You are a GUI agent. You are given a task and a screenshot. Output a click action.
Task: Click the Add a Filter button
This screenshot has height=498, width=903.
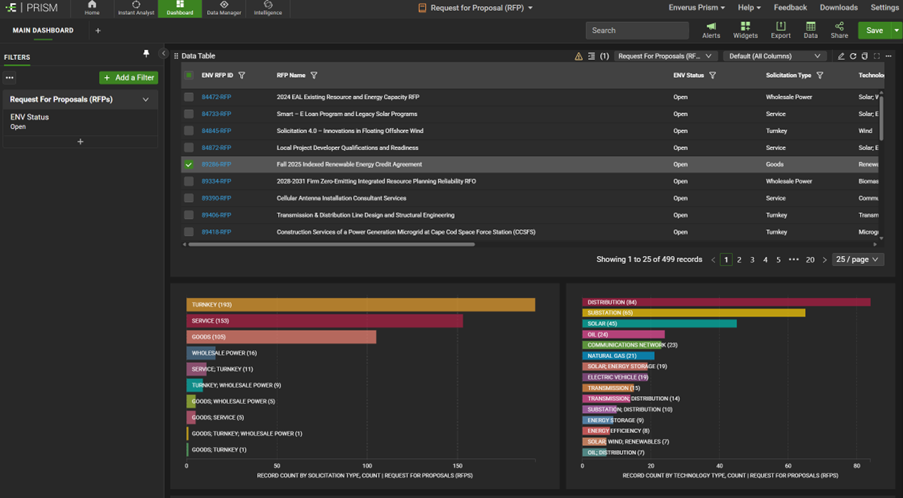128,77
